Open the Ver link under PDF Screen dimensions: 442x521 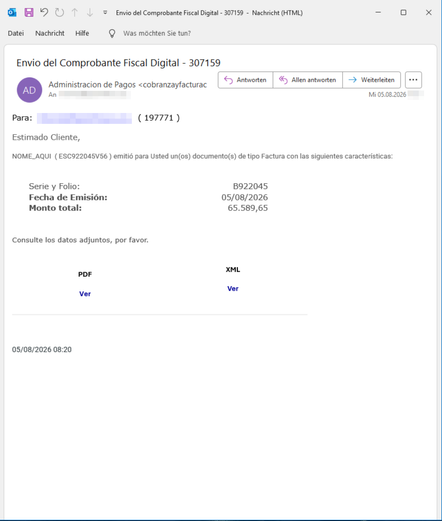pos(85,294)
